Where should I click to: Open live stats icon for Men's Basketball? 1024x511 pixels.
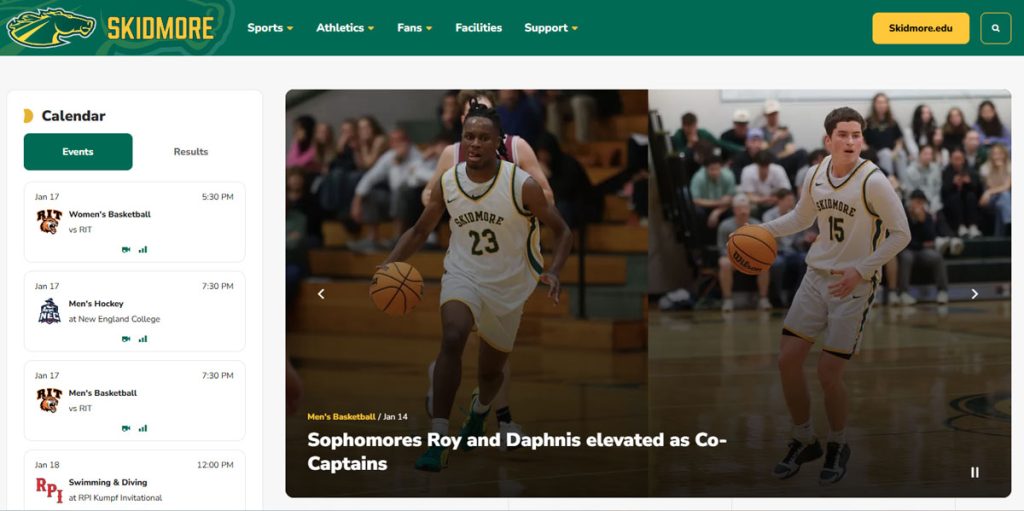(x=143, y=428)
